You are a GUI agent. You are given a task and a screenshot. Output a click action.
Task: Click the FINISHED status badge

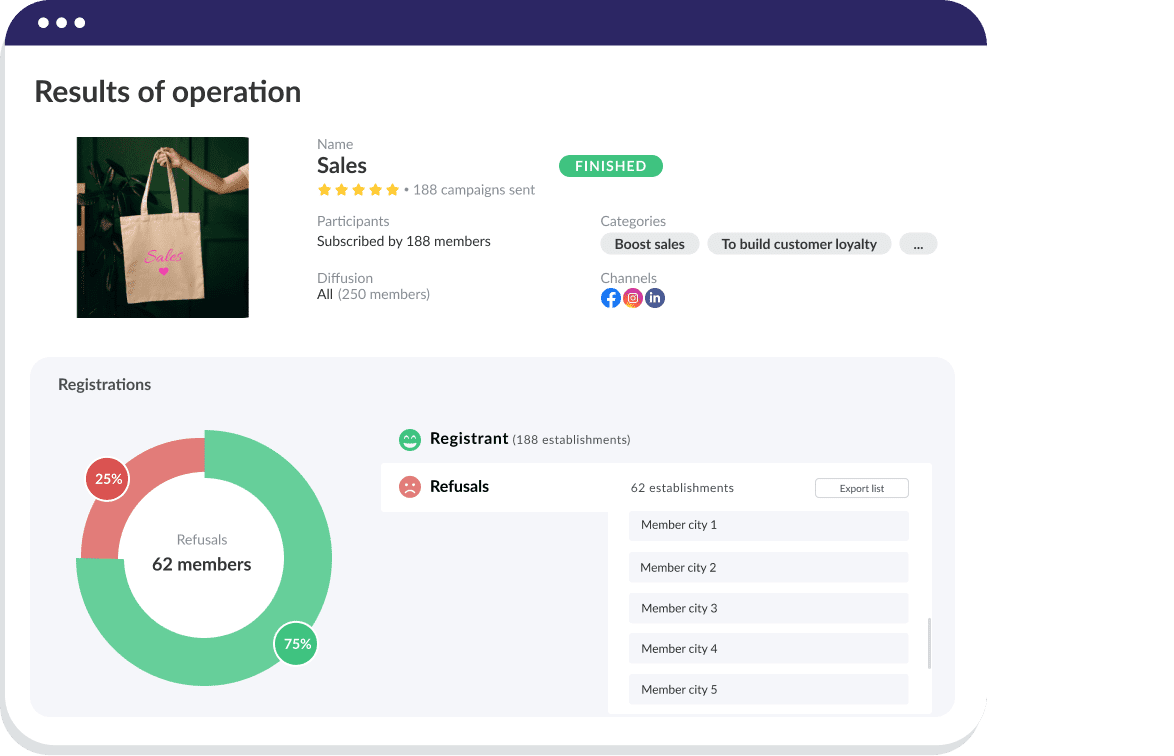click(610, 166)
